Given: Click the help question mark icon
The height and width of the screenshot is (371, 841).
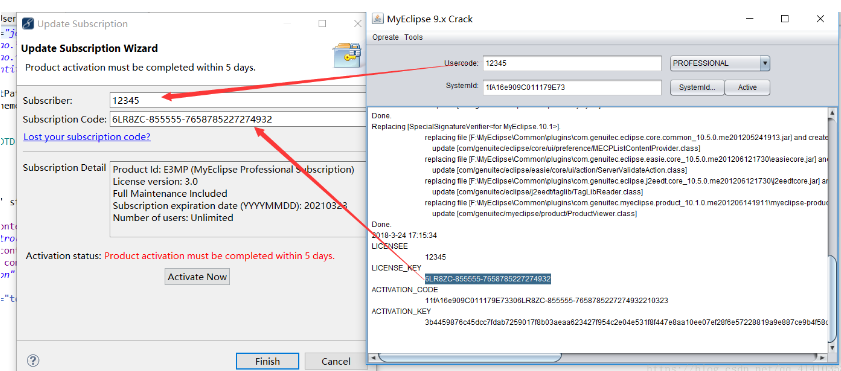Looking at the screenshot, I should 33,361.
